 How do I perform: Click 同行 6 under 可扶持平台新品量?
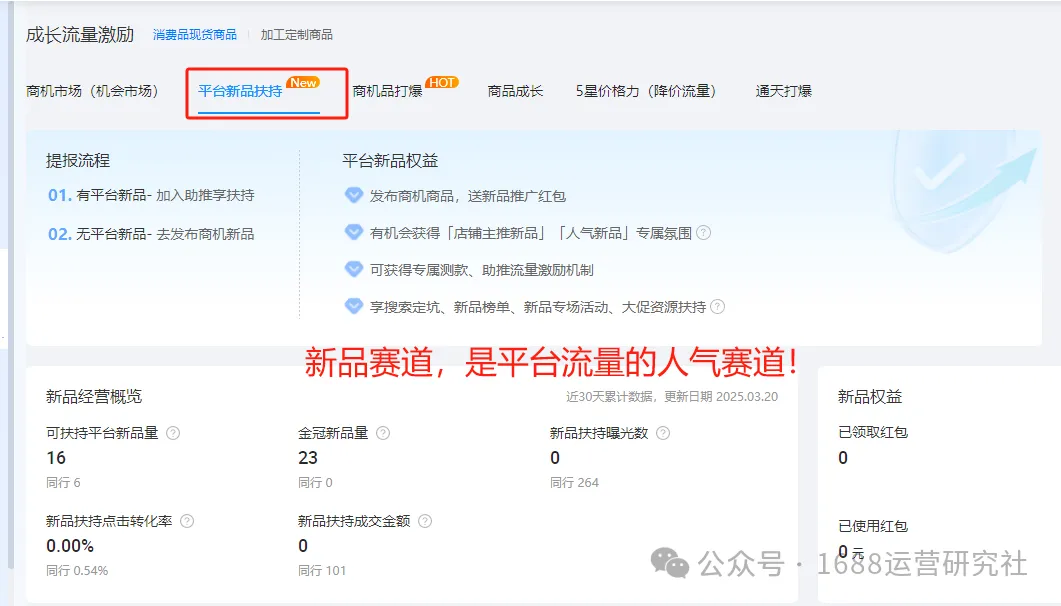pos(63,482)
